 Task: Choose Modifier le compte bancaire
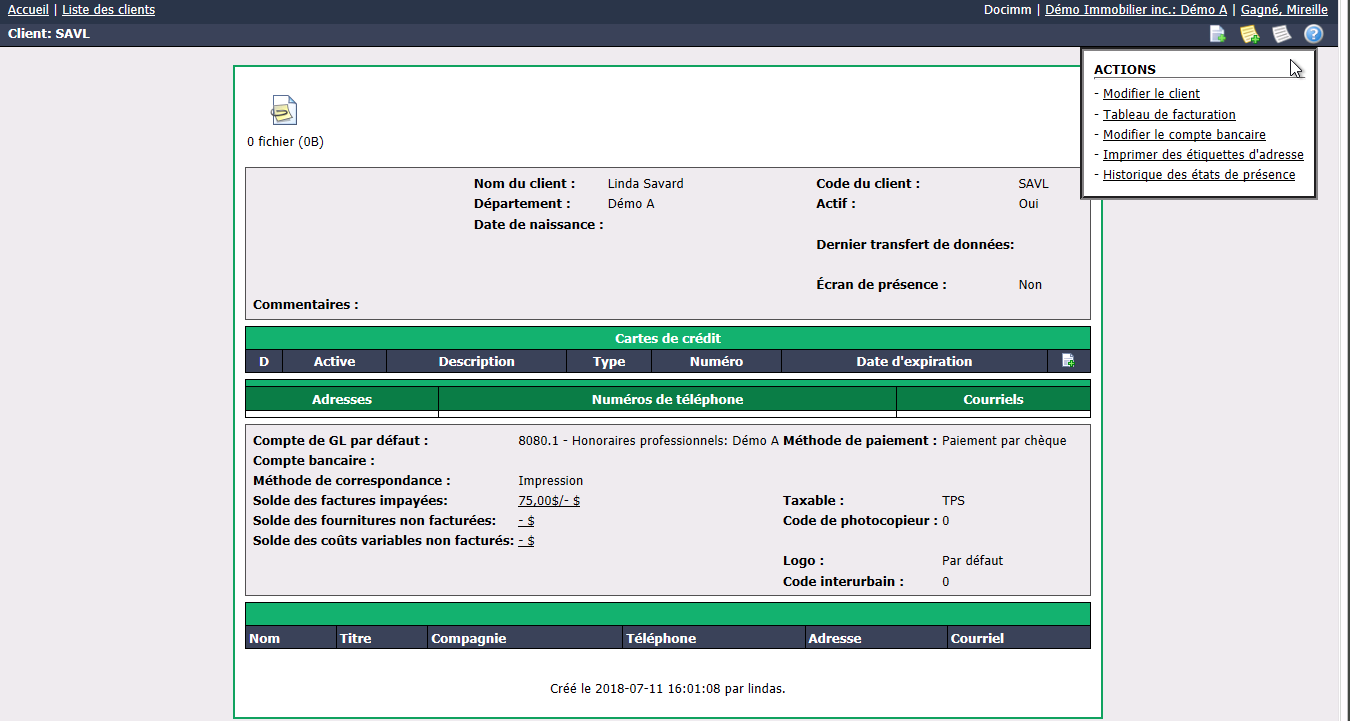pos(1184,135)
